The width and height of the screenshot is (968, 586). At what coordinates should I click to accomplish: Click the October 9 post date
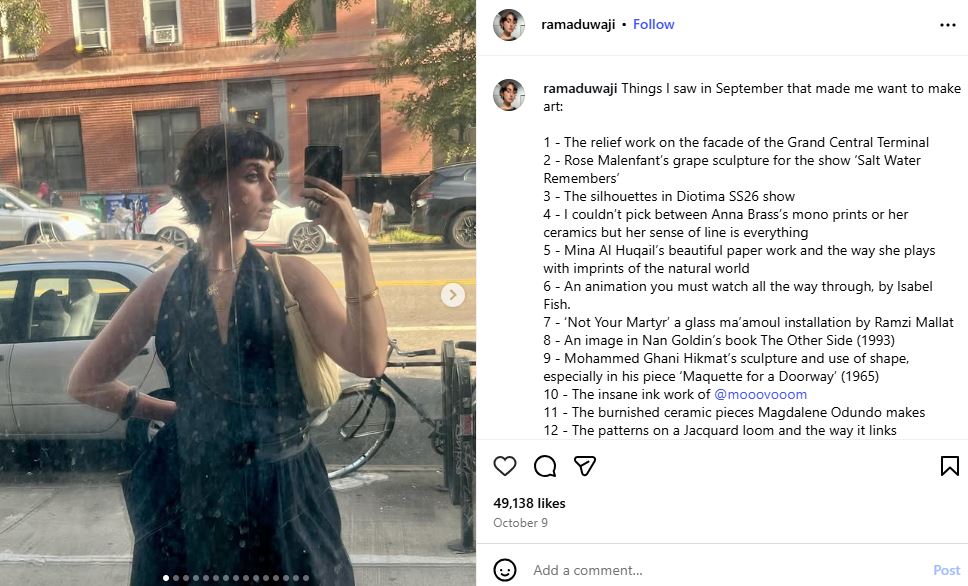(518, 523)
